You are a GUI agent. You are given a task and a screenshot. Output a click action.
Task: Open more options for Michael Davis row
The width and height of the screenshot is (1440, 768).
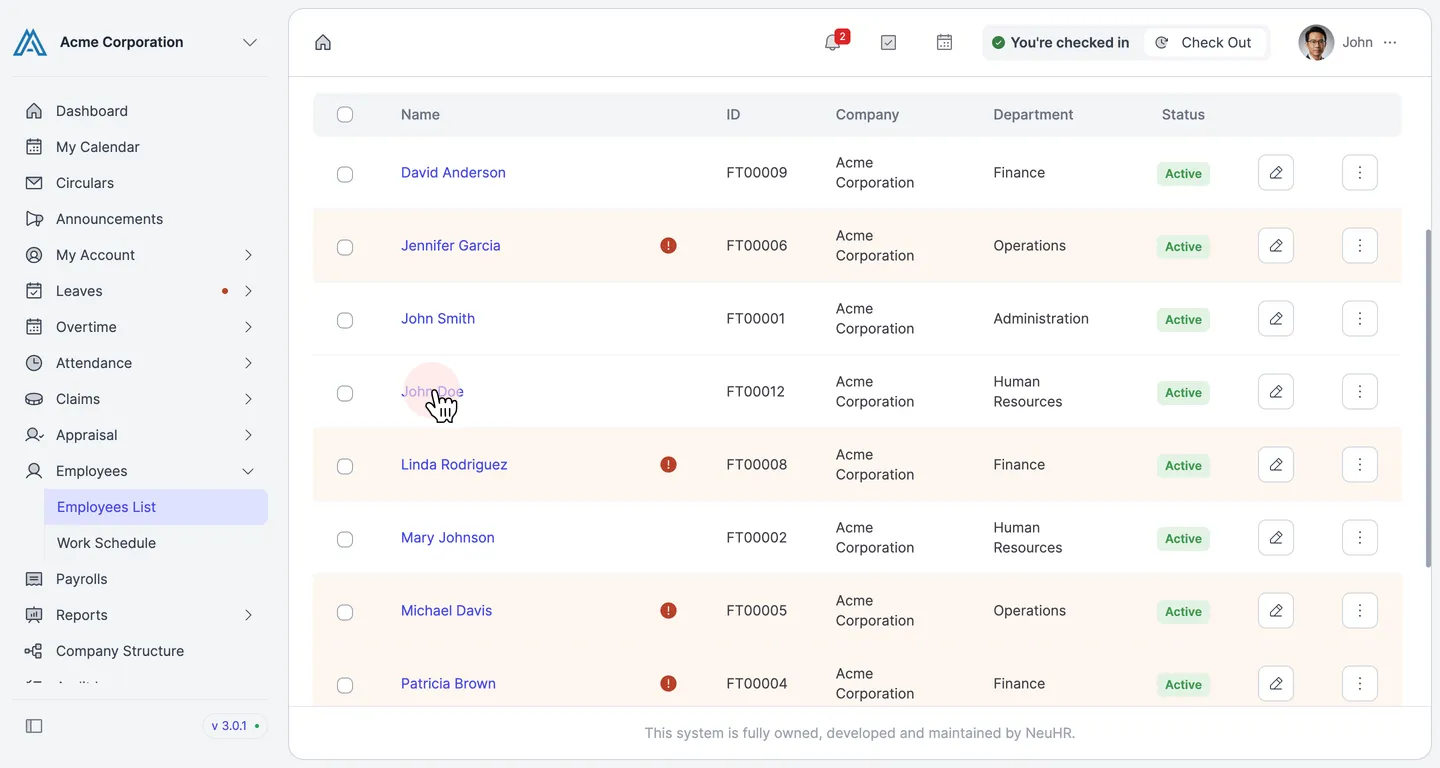point(1360,610)
